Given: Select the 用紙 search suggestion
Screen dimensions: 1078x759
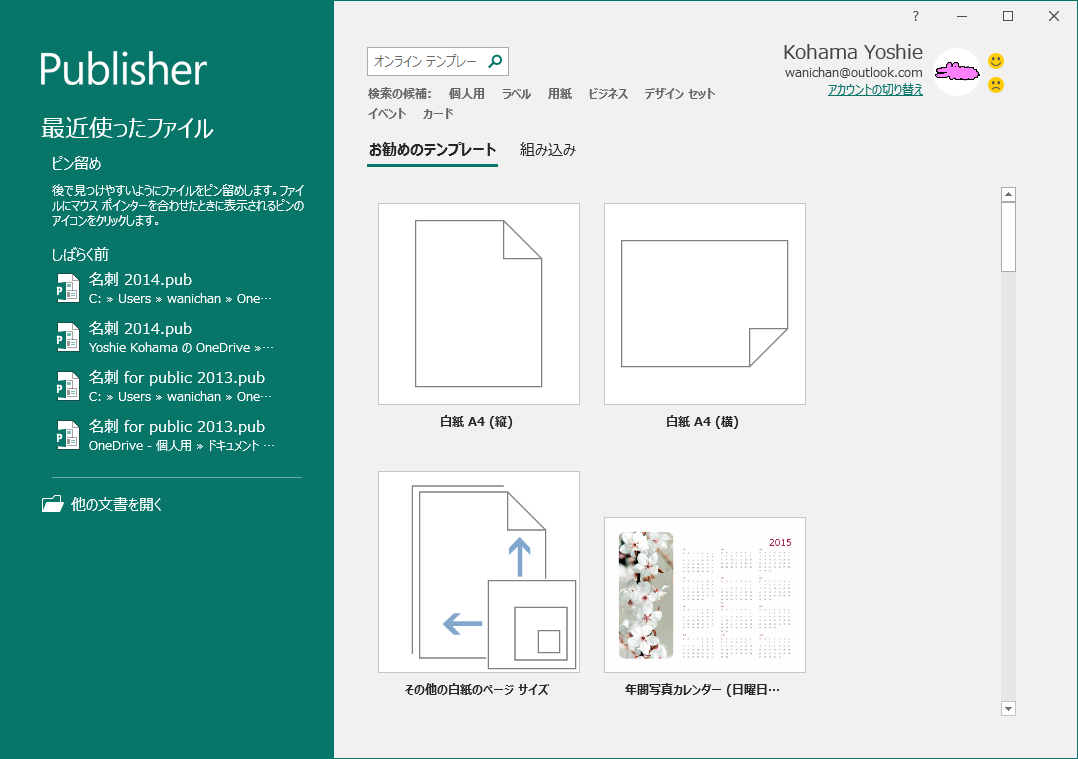Looking at the screenshot, I should tap(560, 94).
